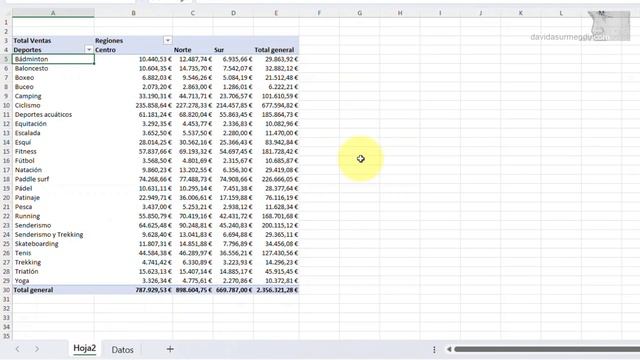640x360 pixels.
Task: Select the grand total 2.356.321,28 € cell
Action: 276,290
